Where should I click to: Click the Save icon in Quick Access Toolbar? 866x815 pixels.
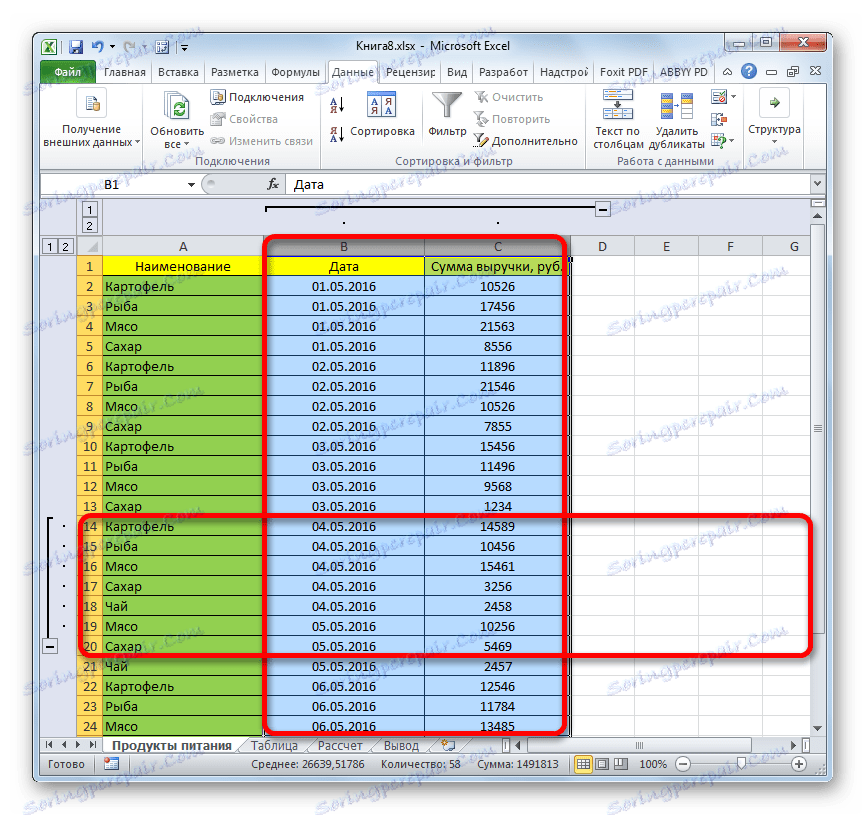pyautogui.click(x=75, y=46)
